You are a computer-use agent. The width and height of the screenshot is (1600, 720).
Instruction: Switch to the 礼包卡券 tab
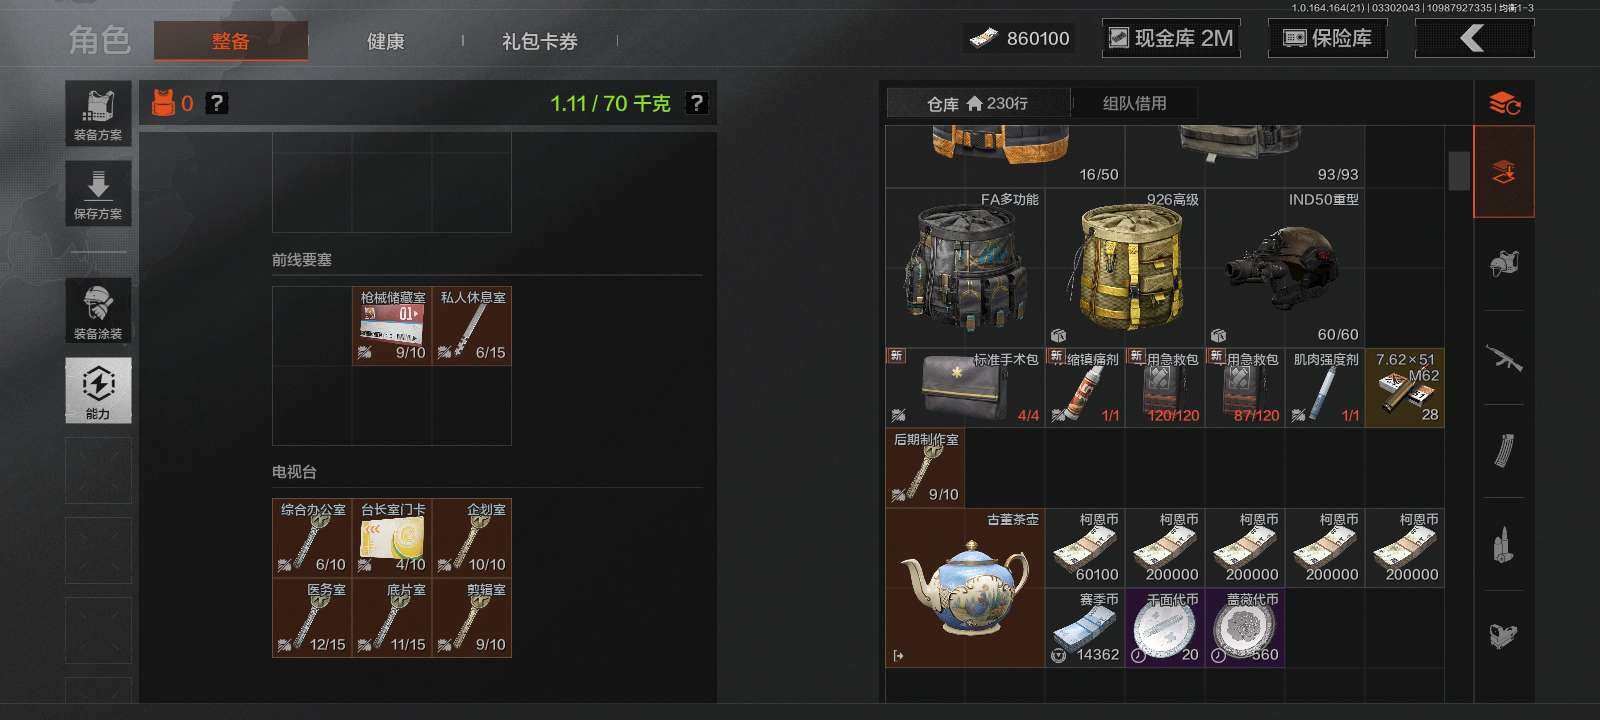pyautogui.click(x=540, y=41)
